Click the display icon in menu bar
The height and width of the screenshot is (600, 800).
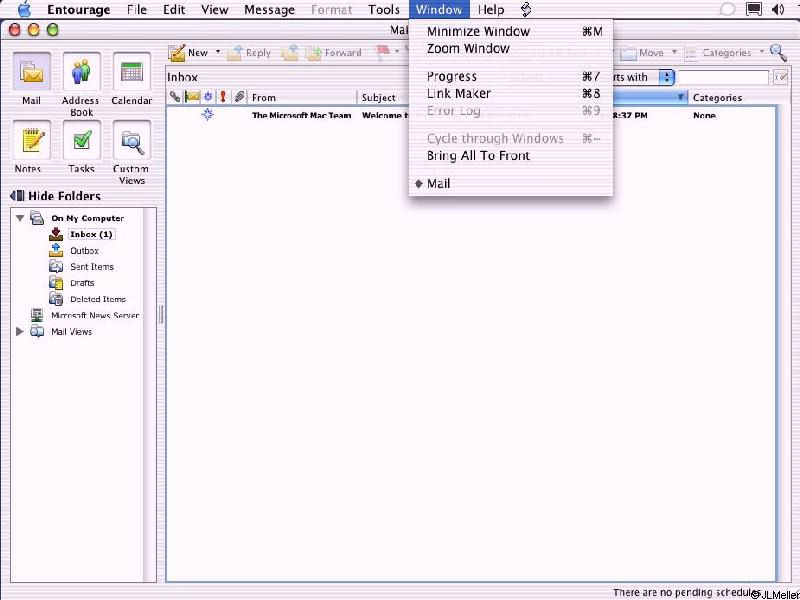click(754, 9)
